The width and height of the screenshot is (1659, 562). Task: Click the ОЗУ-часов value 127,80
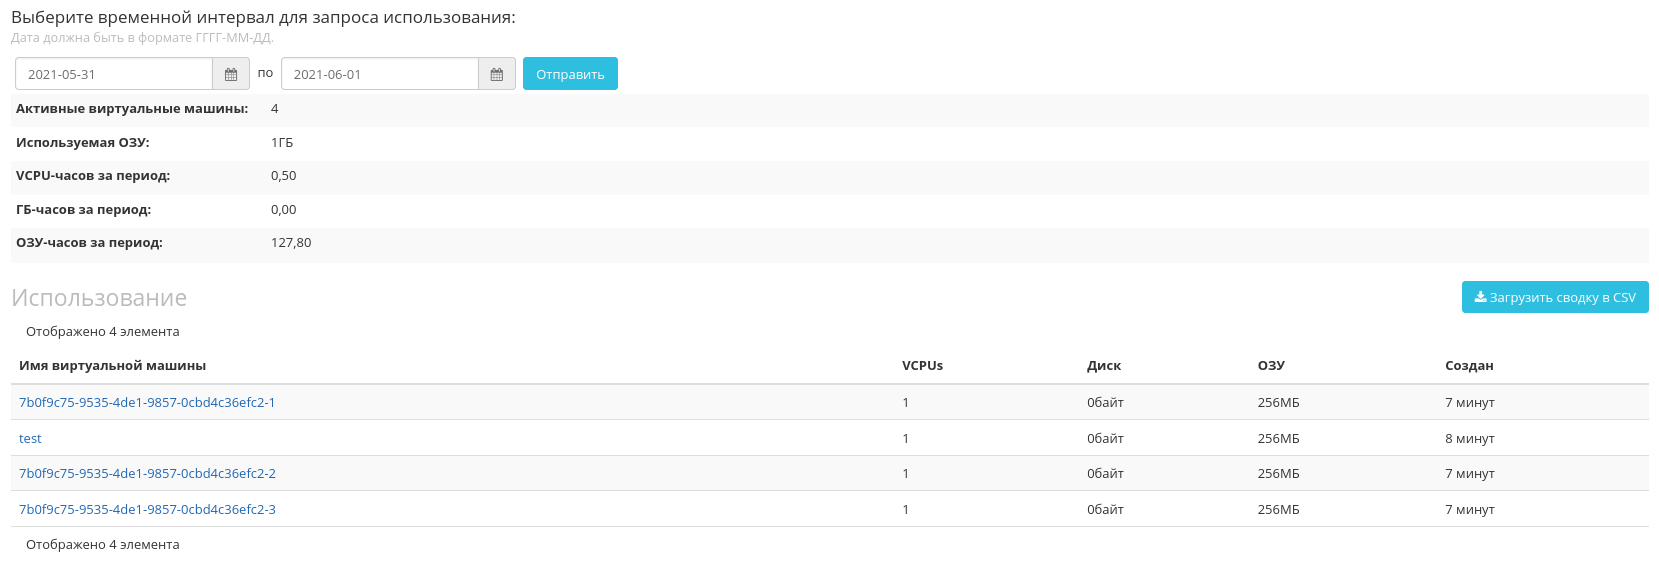tap(291, 243)
